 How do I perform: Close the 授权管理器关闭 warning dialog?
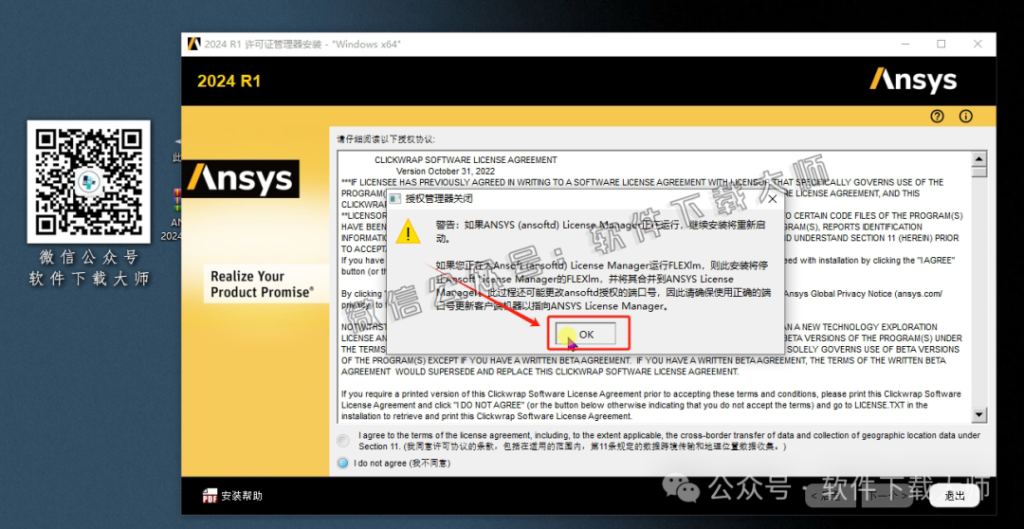(x=772, y=199)
